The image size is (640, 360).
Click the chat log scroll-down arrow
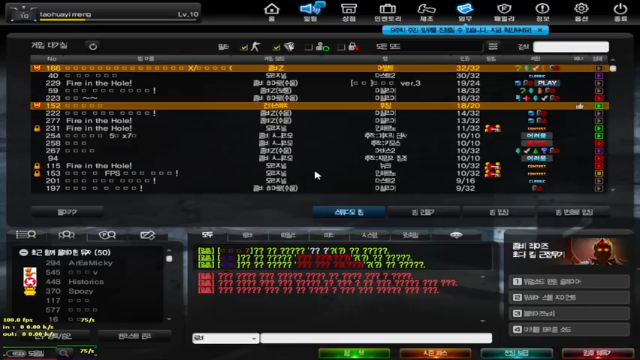click(x=483, y=321)
